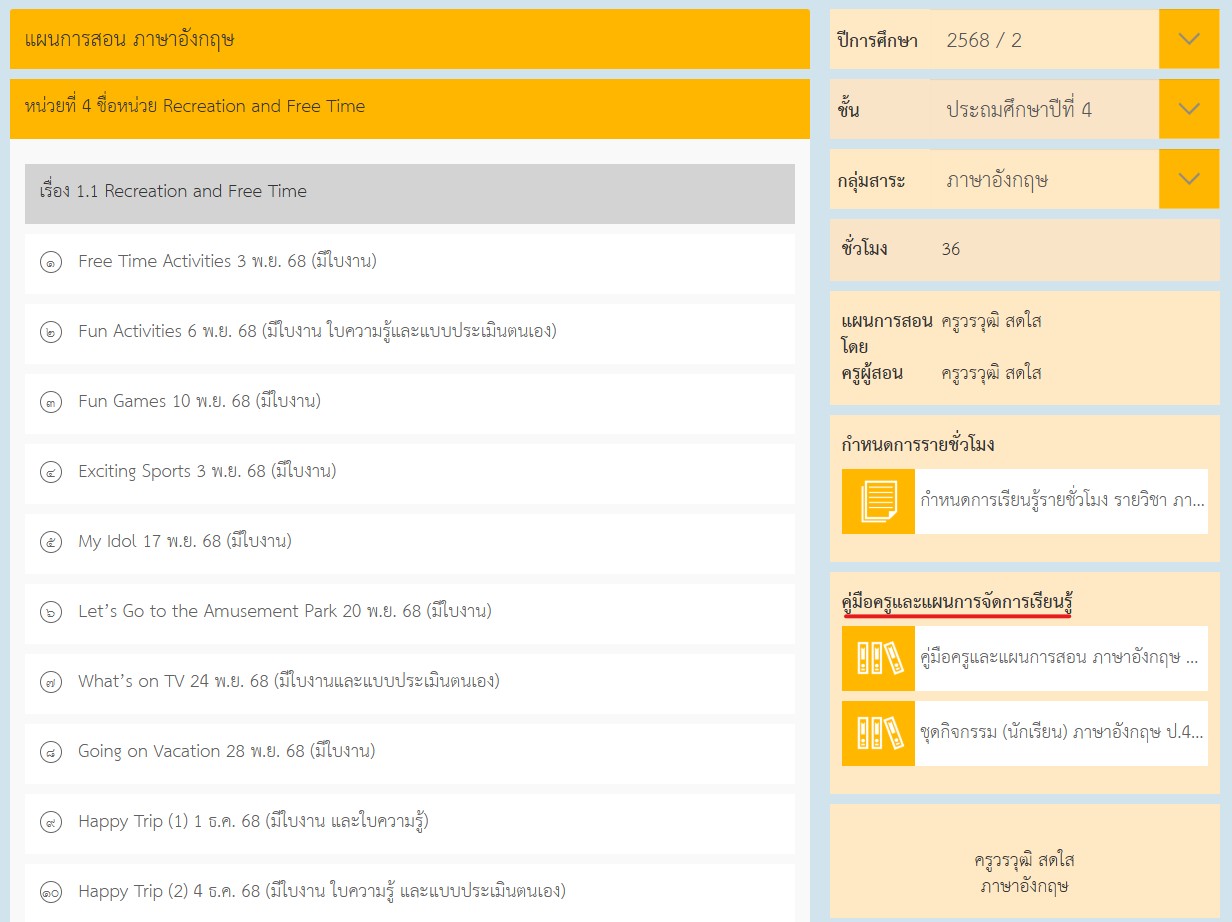The image size is (1232, 922).
Task: Open the Going on Vacation lesson
Action: click(227, 751)
